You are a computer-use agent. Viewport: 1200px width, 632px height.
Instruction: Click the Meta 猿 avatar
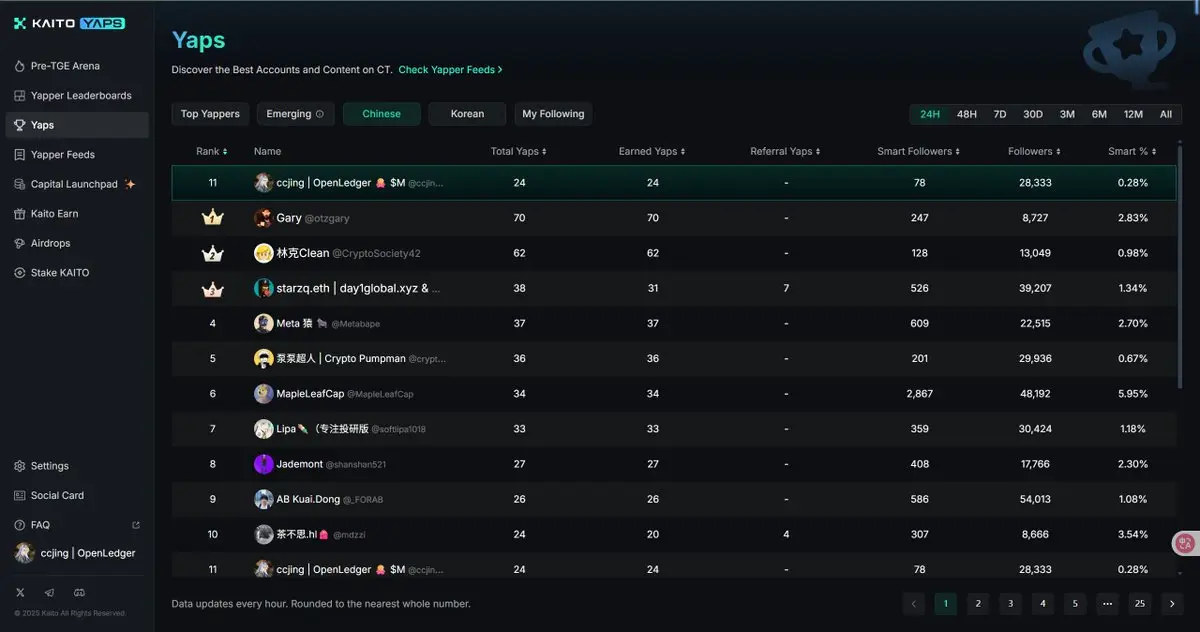point(263,323)
